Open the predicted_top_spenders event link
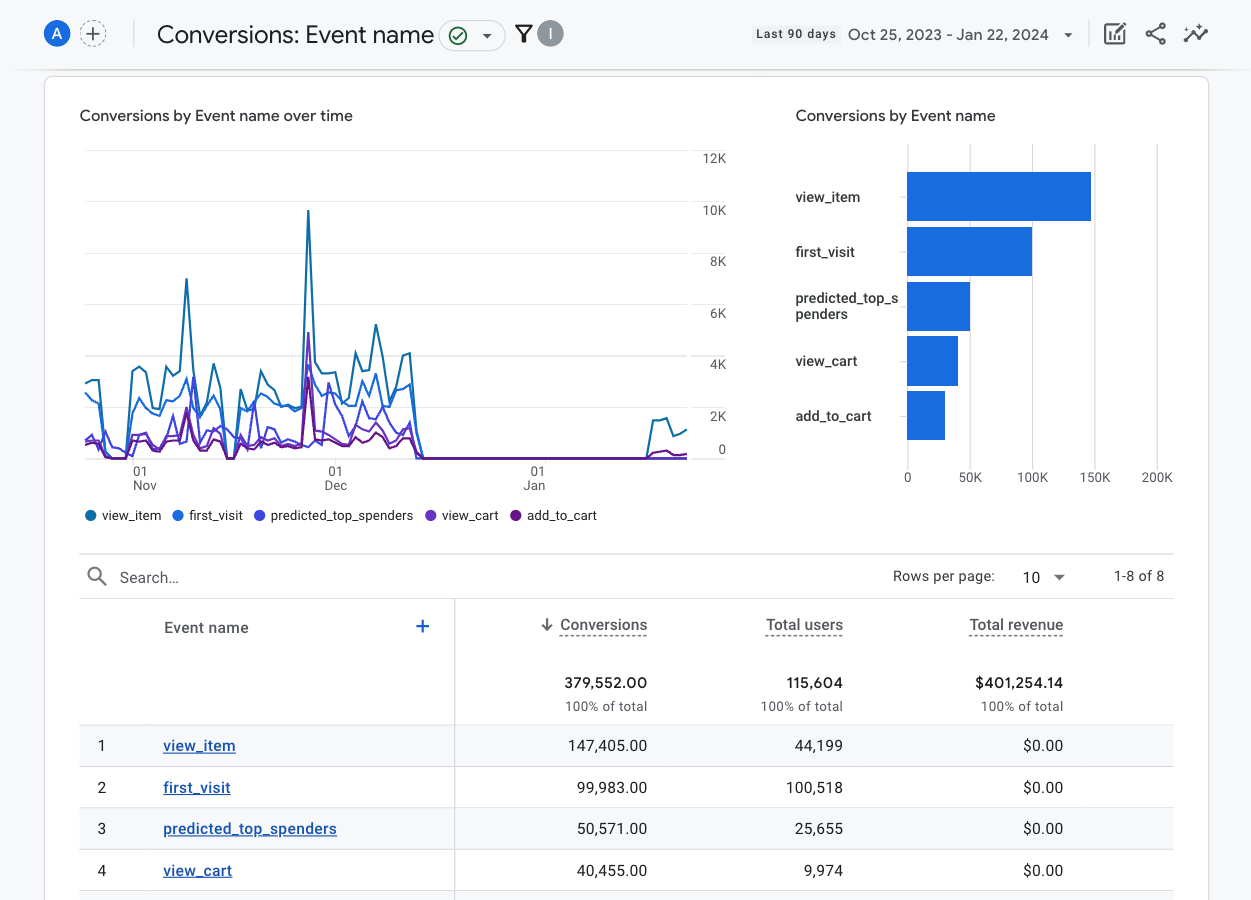Image resolution: width=1251 pixels, height=900 pixels. 249,828
